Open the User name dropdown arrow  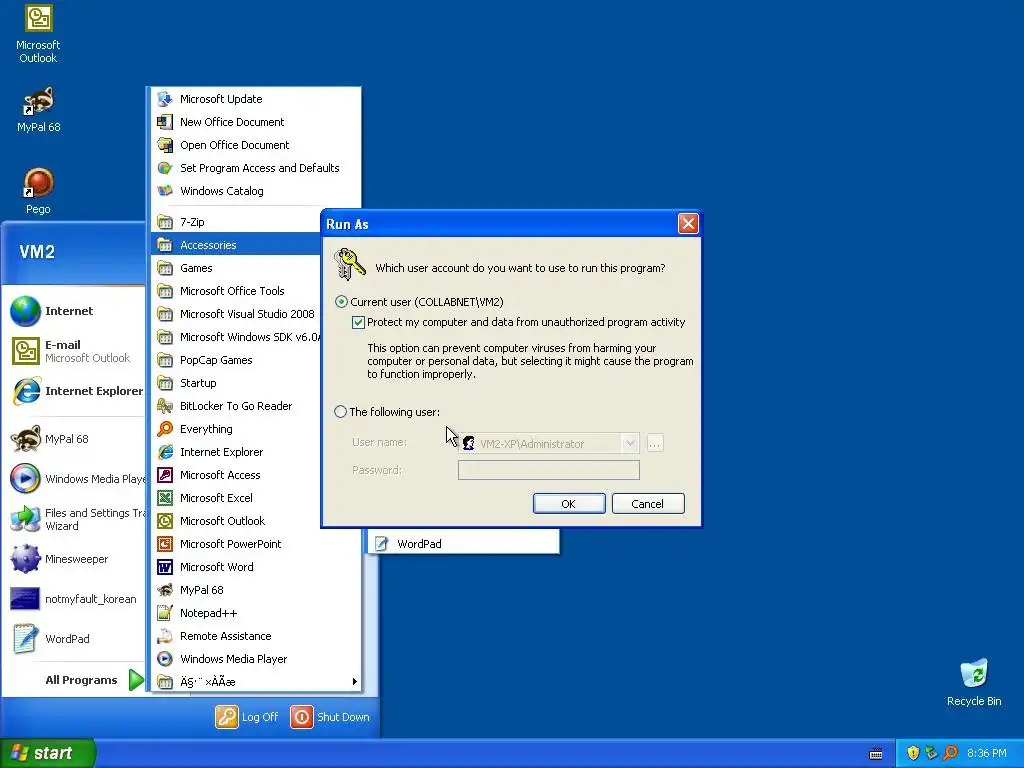(x=630, y=443)
